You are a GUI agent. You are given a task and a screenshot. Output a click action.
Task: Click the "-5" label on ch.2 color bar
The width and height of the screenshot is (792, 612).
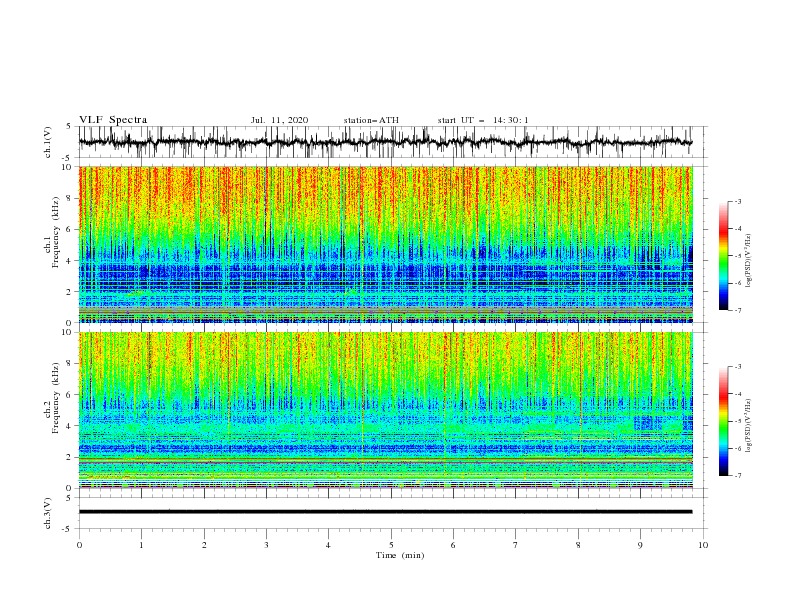(737, 421)
